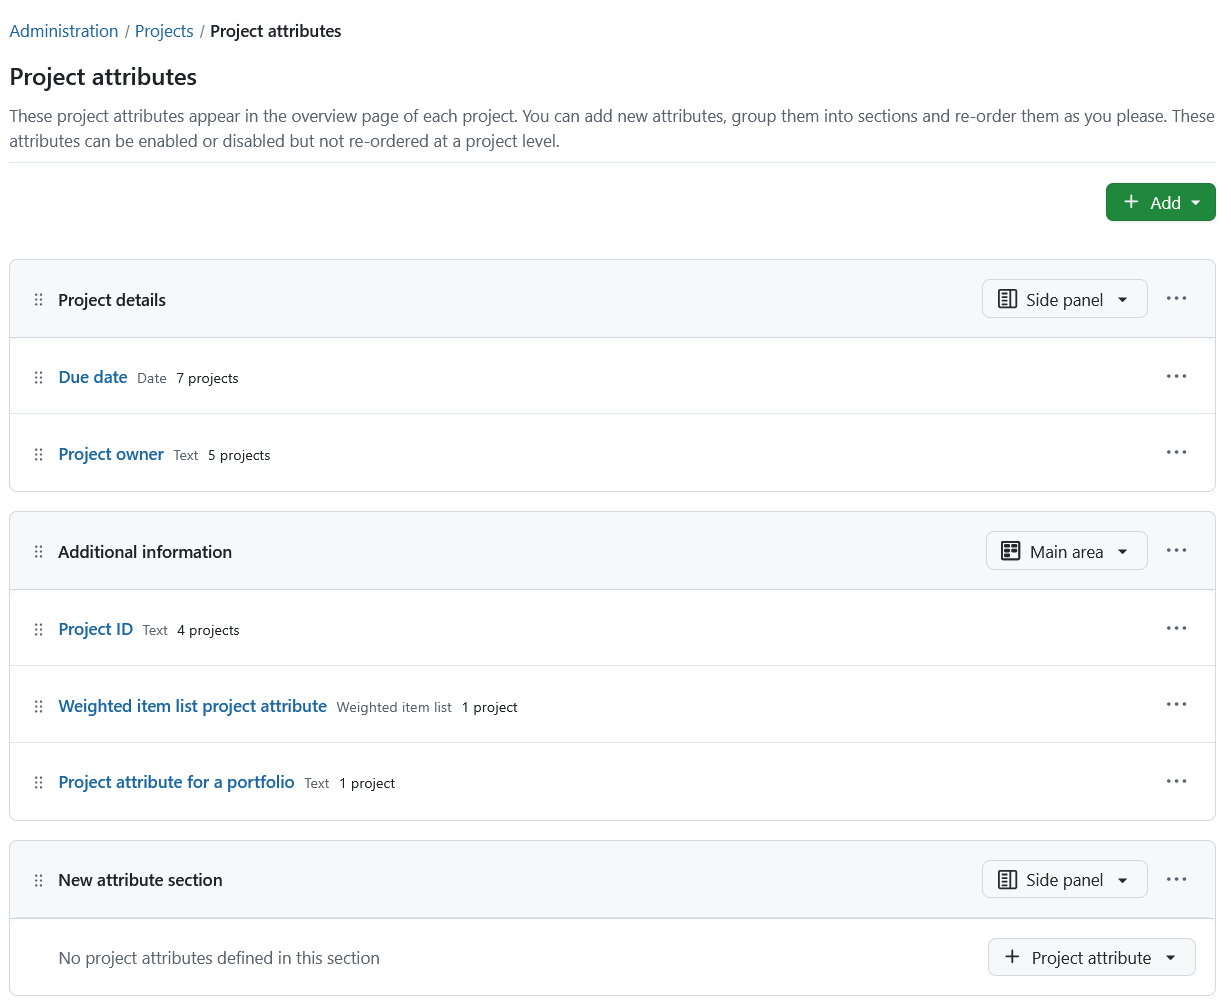
Task: Go to the Administration breadcrumb link
Action: point(63,31)
